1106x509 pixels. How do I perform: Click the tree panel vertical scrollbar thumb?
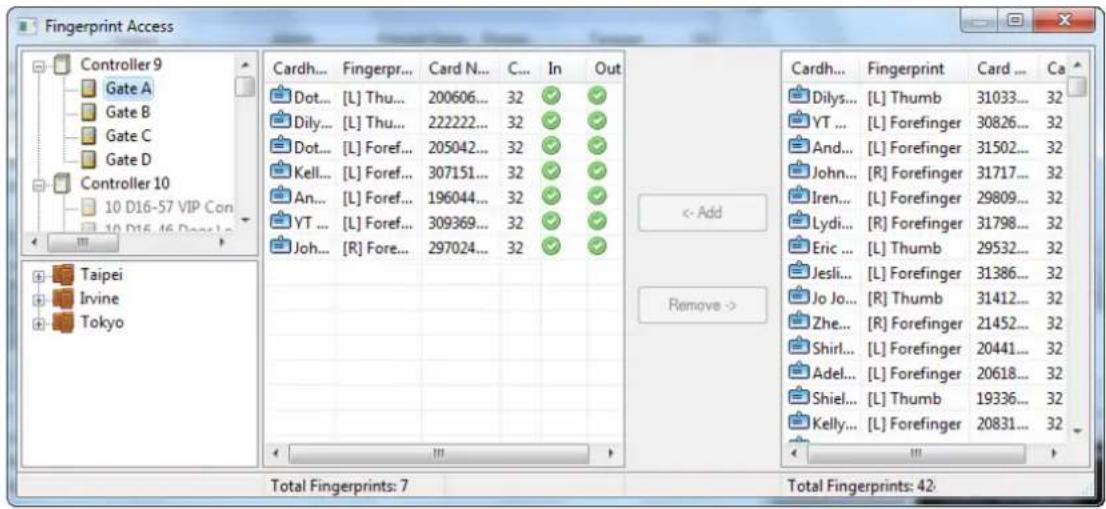tap(245, 87)
